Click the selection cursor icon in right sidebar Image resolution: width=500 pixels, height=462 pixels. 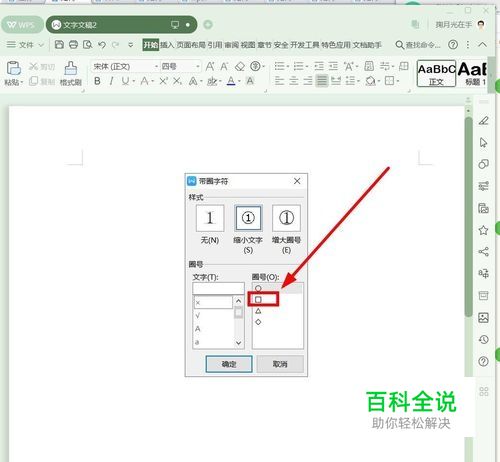click(483, 142)
